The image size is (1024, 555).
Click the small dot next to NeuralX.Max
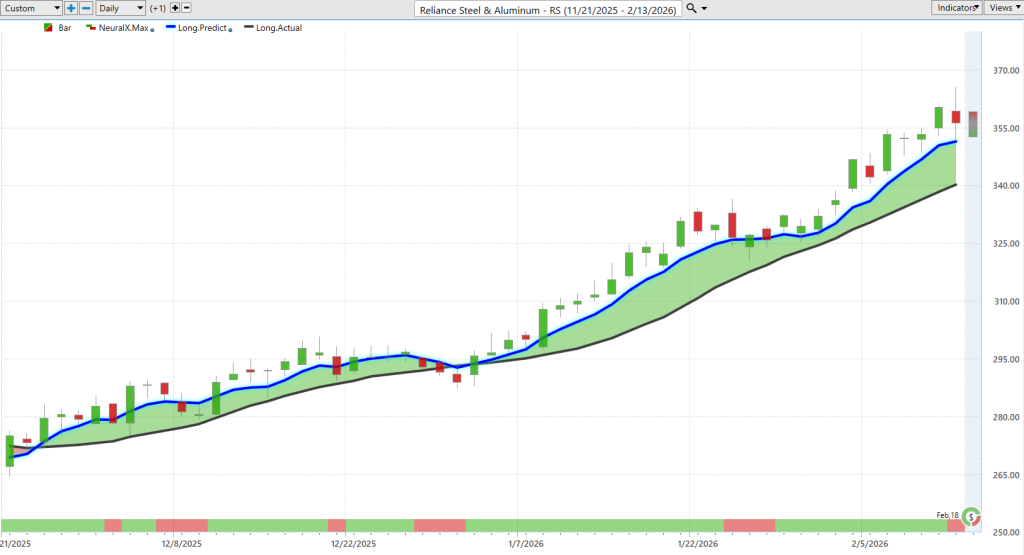click(x=152, y=30)
